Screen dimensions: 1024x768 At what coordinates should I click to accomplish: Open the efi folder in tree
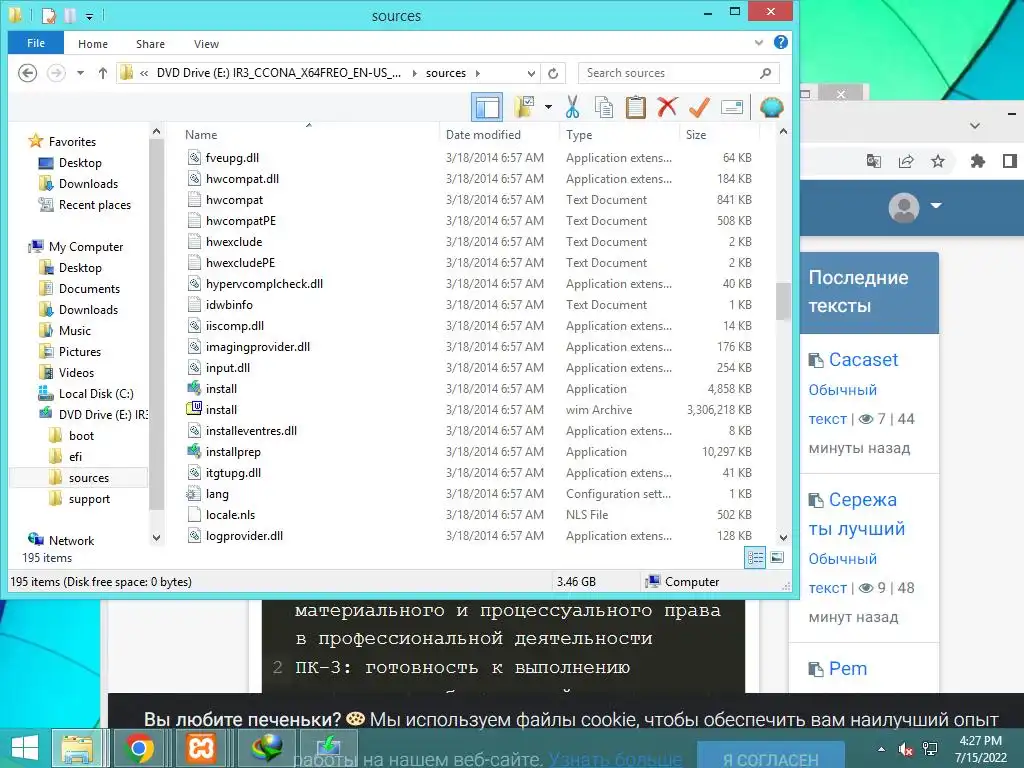coord(75,456)
